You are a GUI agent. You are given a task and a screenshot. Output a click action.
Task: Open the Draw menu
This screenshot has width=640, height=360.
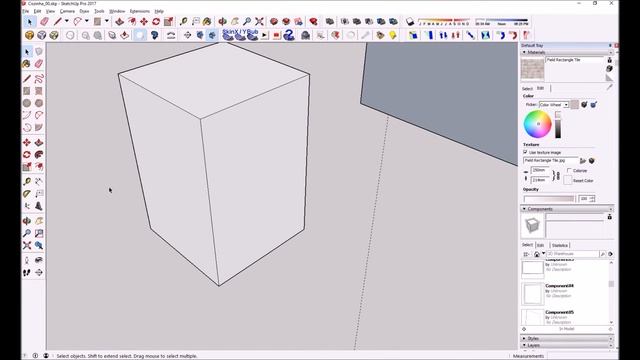point(84,11)
